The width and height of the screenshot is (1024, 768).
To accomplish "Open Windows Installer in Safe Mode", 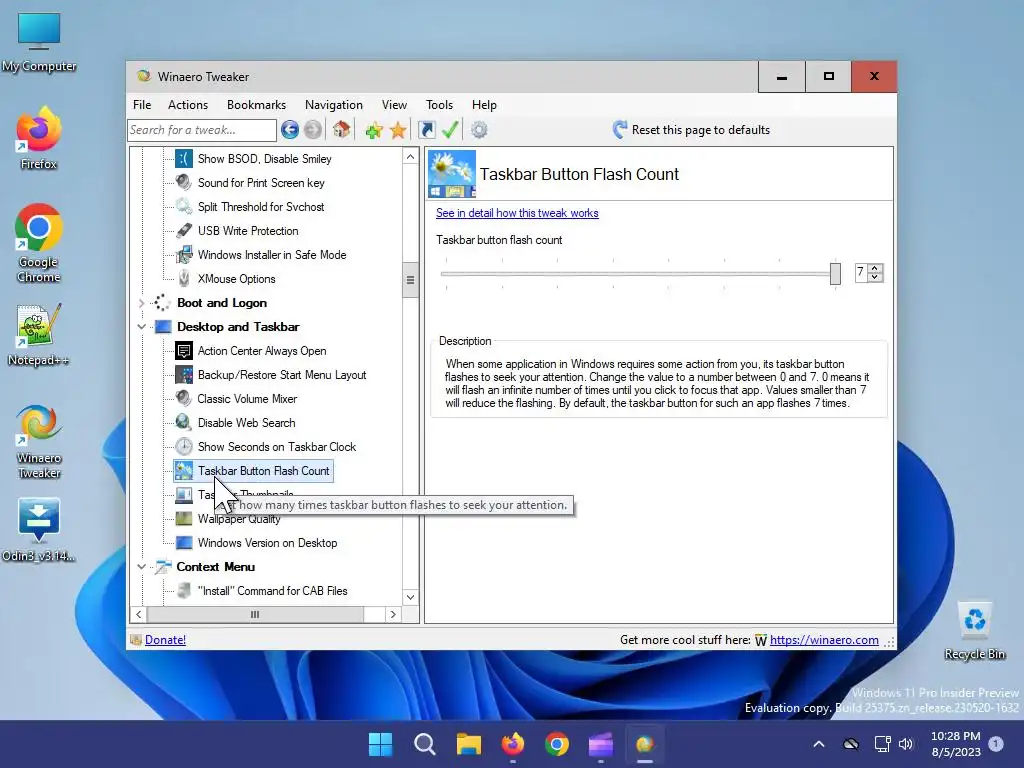I will (272, 255).
